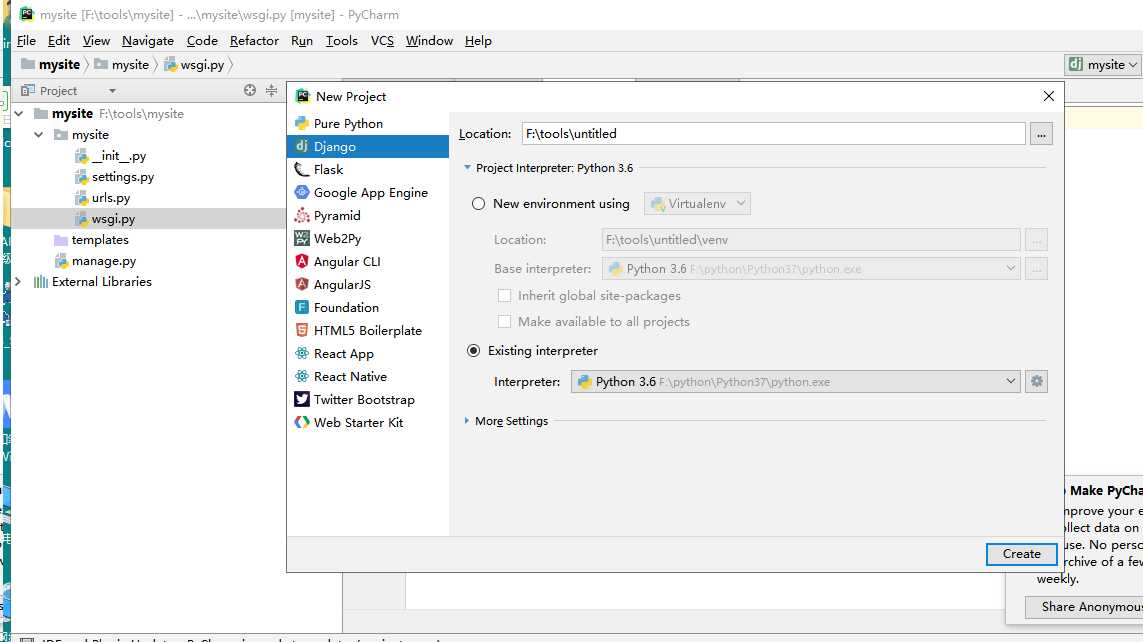
Task: Select Pyramid project type
Action: point(368,216)
